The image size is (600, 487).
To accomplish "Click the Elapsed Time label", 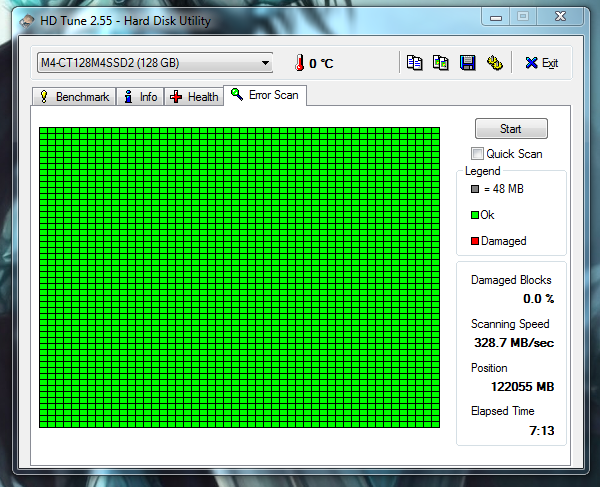I will point(502,411).
